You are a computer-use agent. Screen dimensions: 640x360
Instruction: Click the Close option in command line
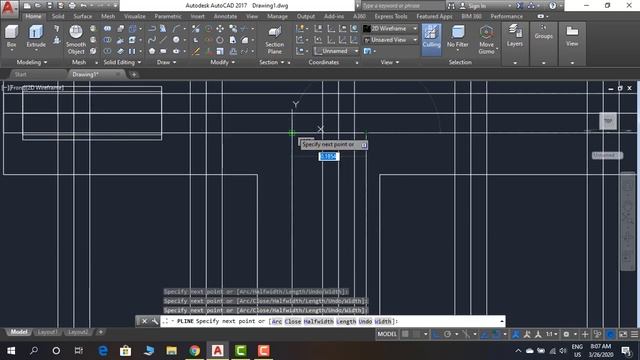pyautogui.click(x=293, y=321)
